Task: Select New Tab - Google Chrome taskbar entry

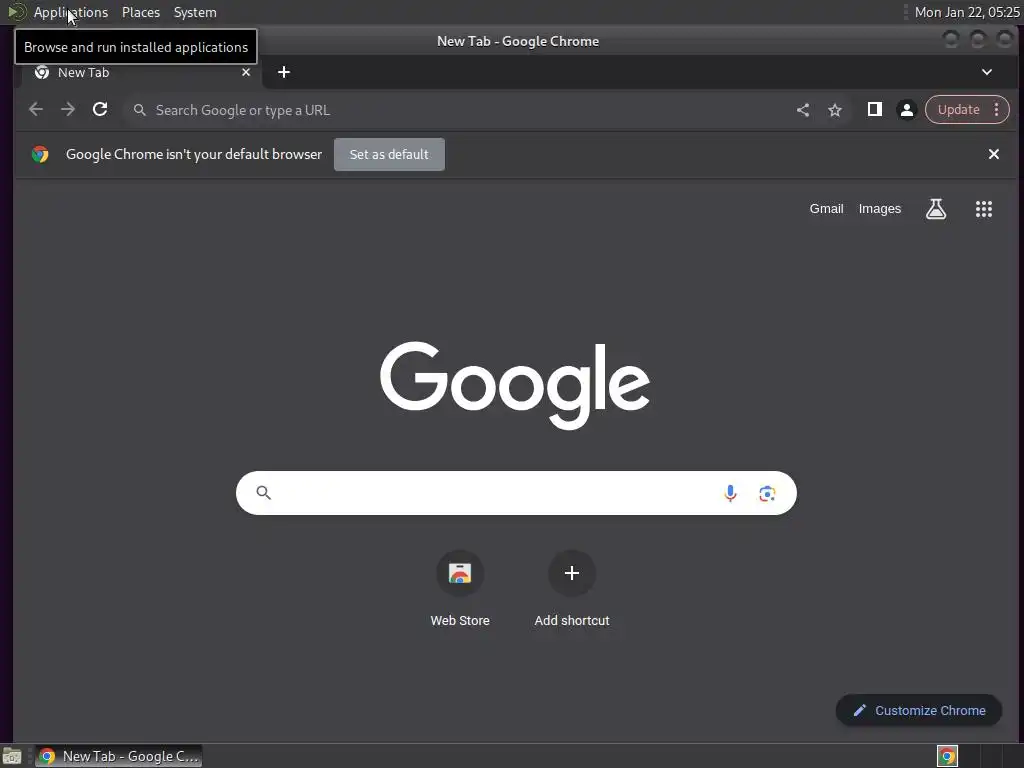Action: [x=118, y=756]
